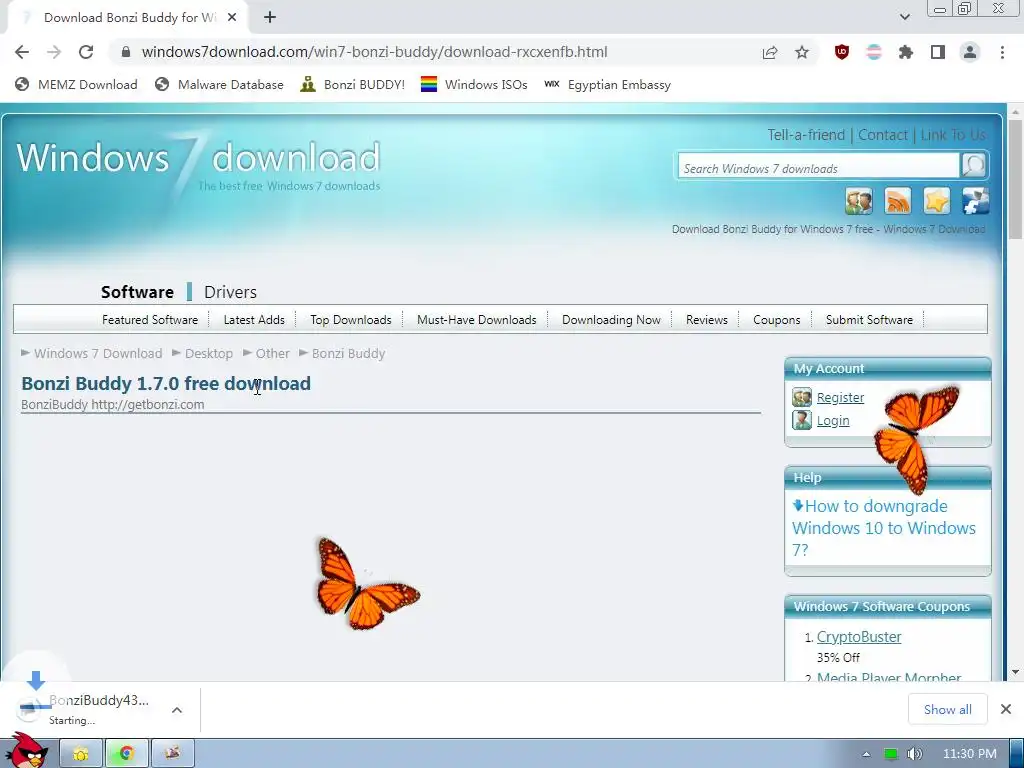Open Featured Software menu item
Screen dimensions: 1024x768
pyautogui.click(x=150, y=320)
